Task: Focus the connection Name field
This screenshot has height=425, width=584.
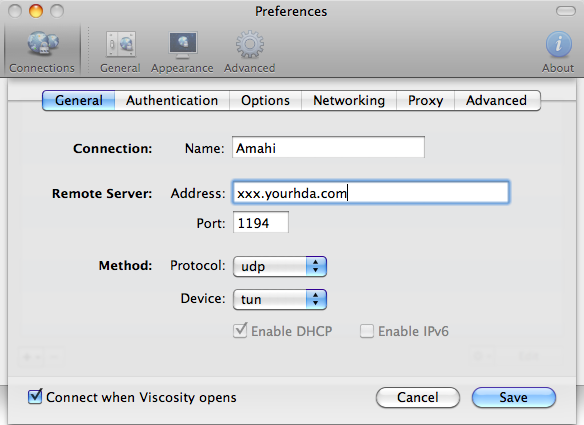Action: click(328, 147)
